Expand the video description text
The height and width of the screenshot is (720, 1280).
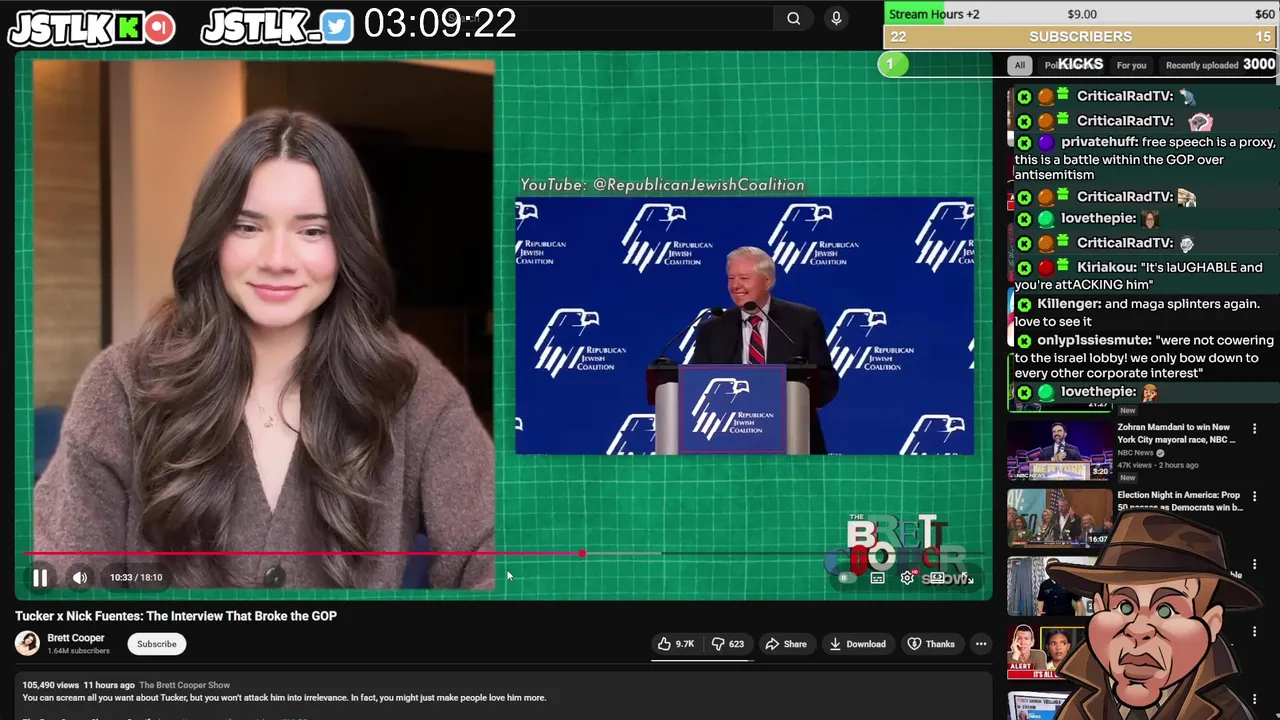285,697
